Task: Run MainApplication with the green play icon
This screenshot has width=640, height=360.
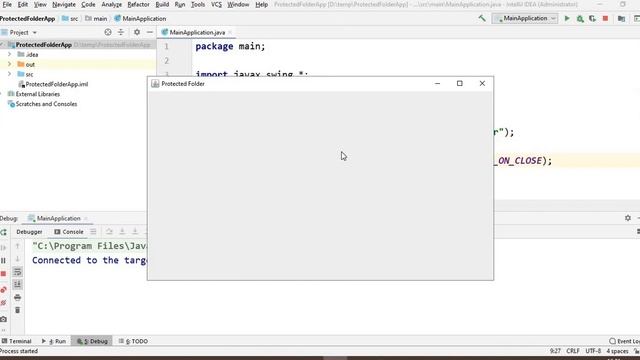Action: coord(567,18)
